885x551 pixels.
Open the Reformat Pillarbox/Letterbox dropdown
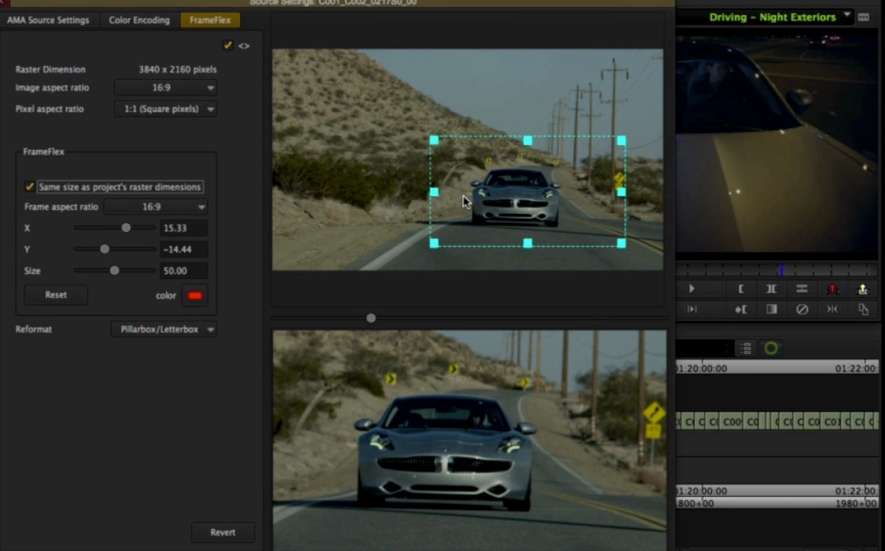pyautogui.click(x=164, y=329)
